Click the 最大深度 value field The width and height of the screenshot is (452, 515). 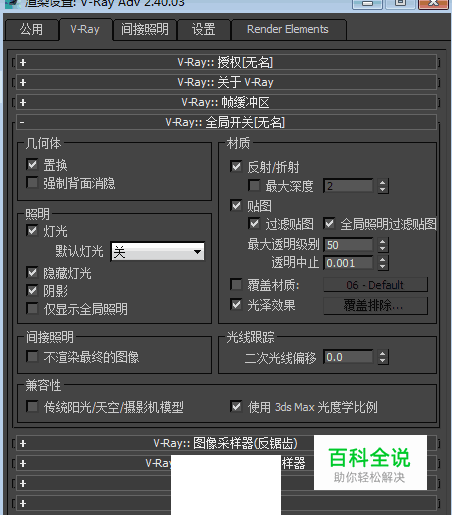click(x=348, y=186)
